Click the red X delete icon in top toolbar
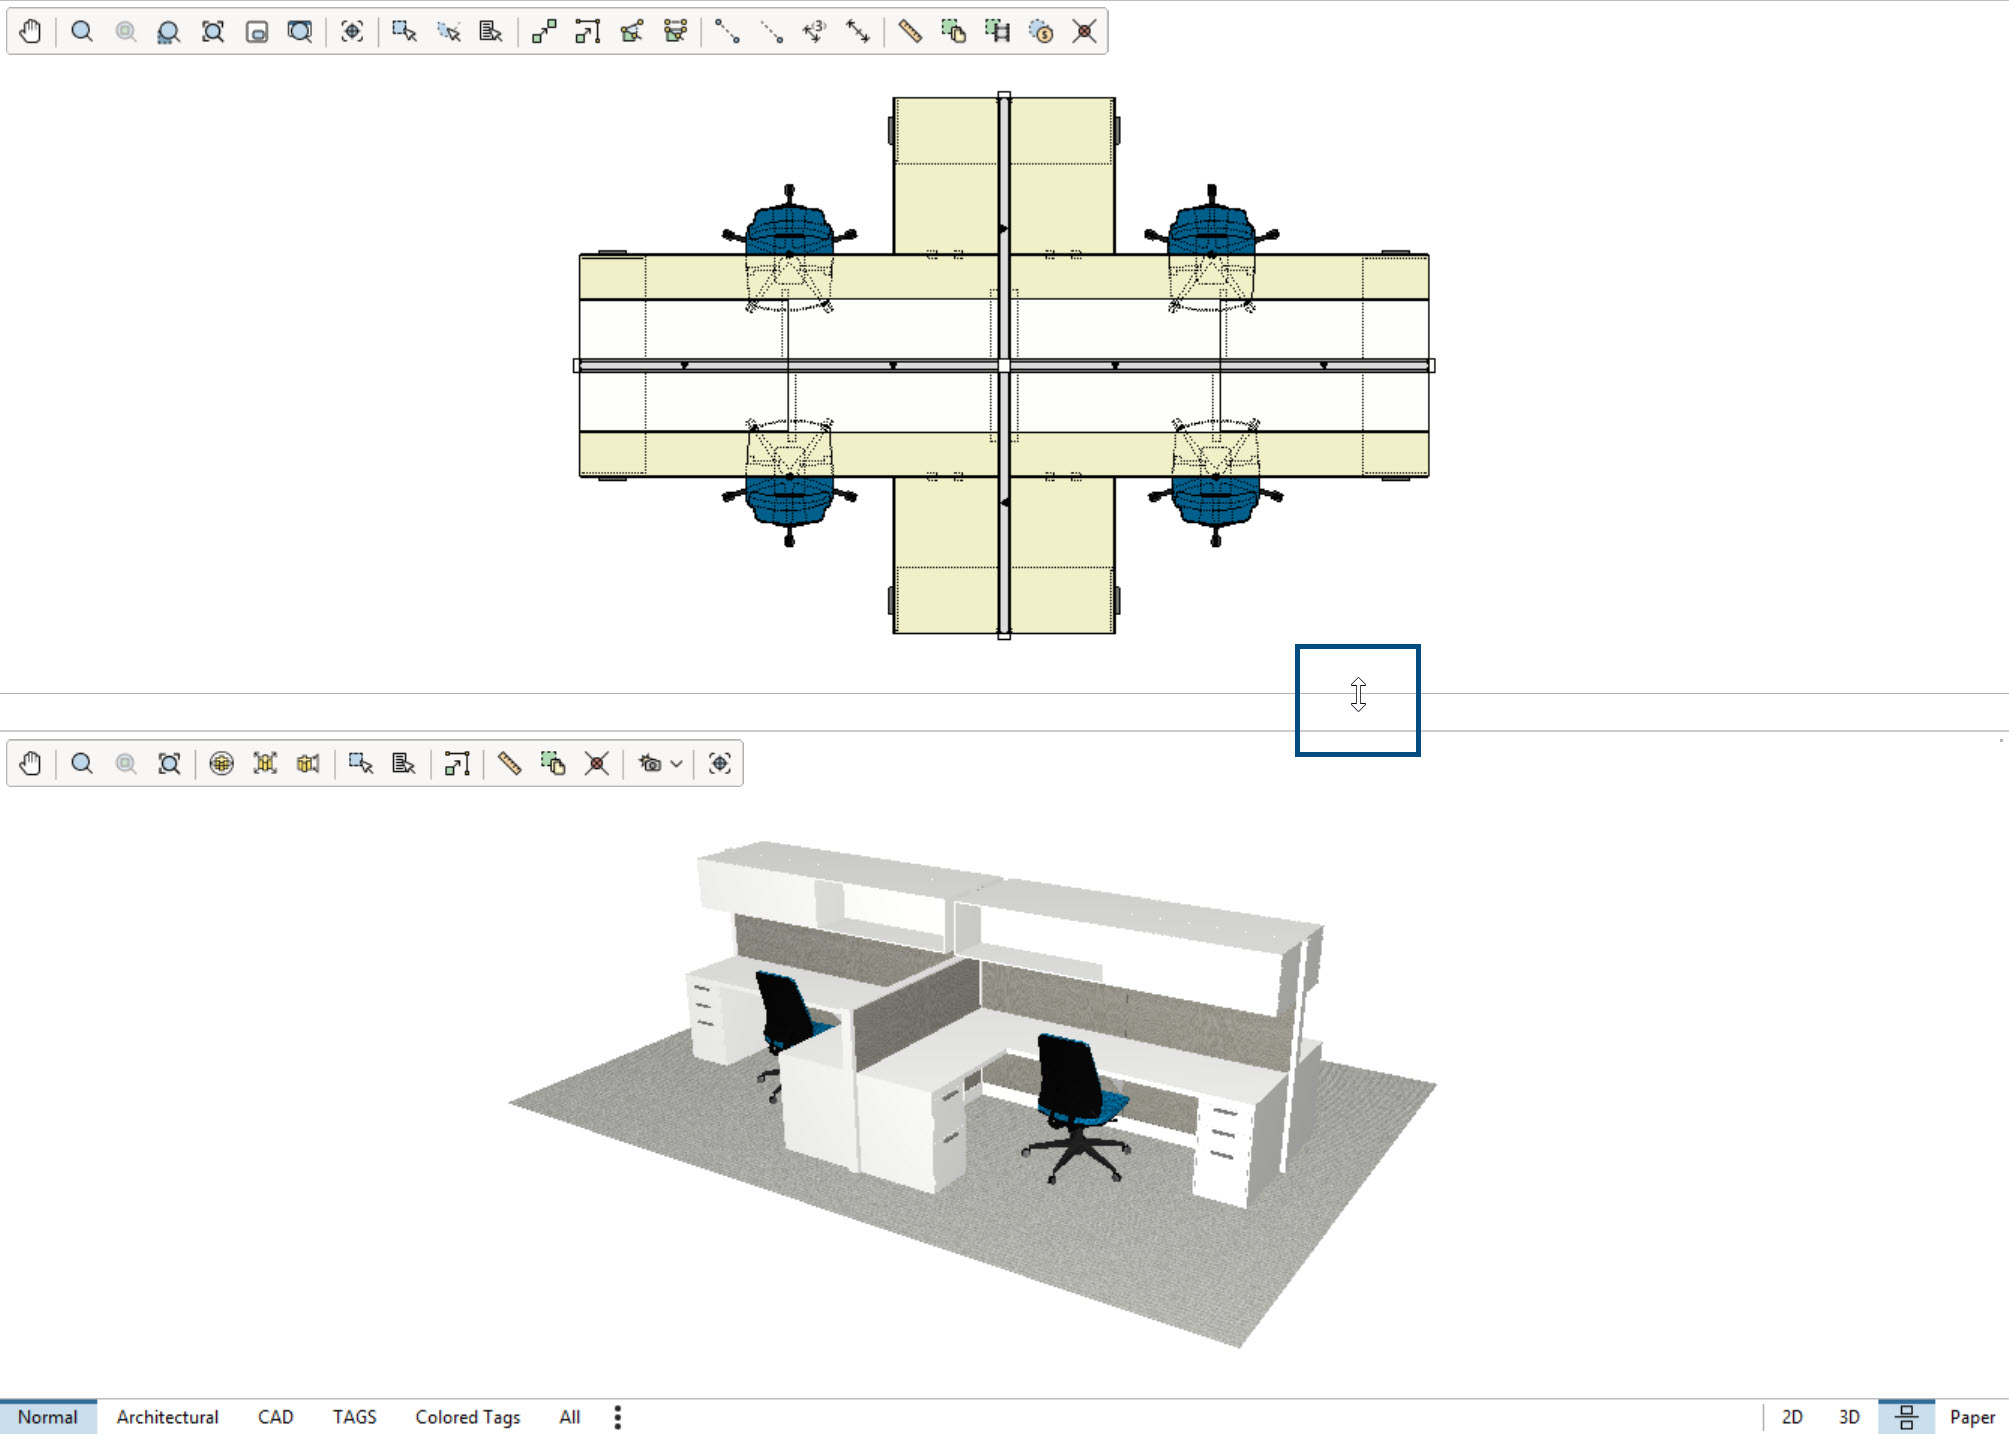This screenshot has height=1436, width=2009. [1085, 31]
